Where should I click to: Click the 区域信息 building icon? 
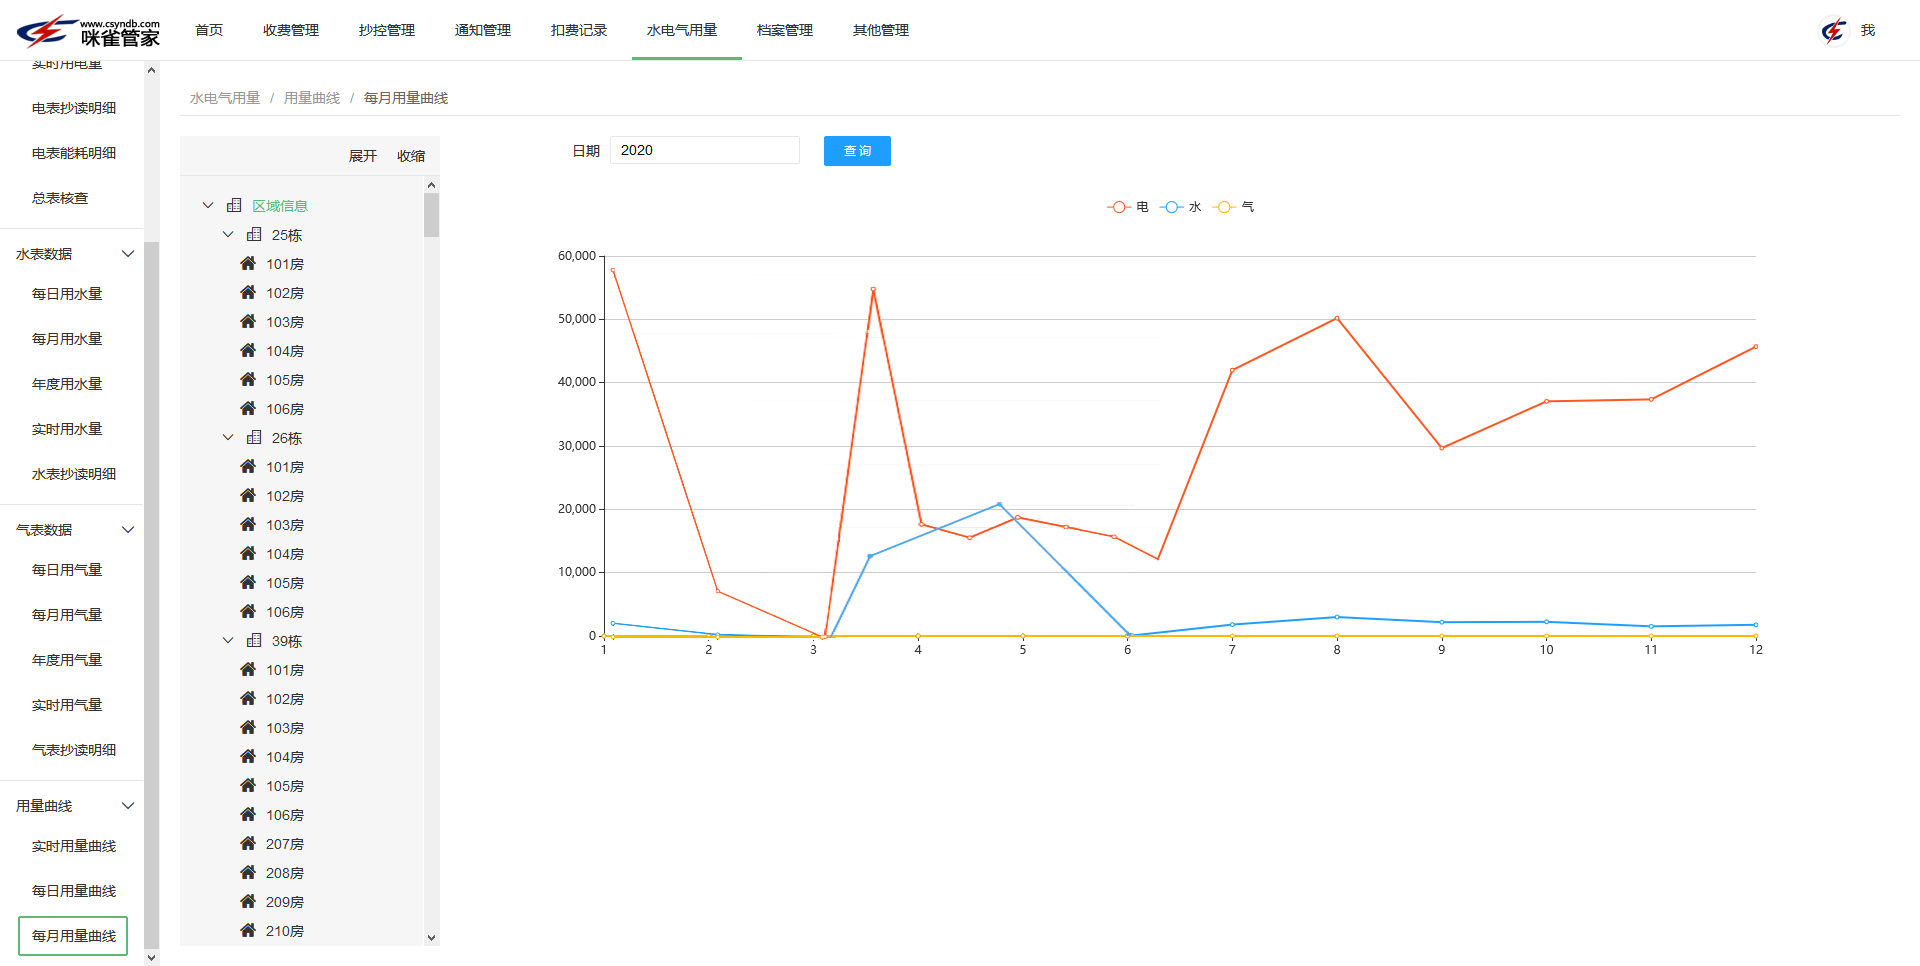pos(234,205)
